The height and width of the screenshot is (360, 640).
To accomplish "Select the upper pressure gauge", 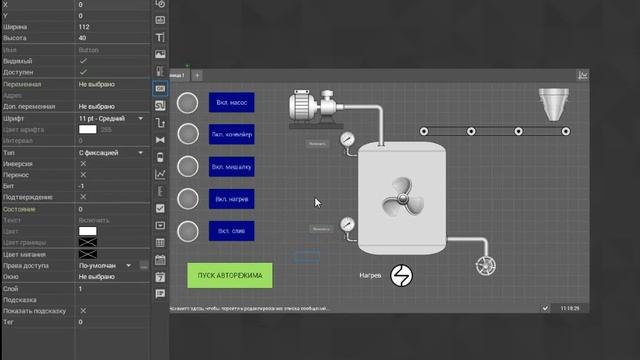I will point(347,139).
